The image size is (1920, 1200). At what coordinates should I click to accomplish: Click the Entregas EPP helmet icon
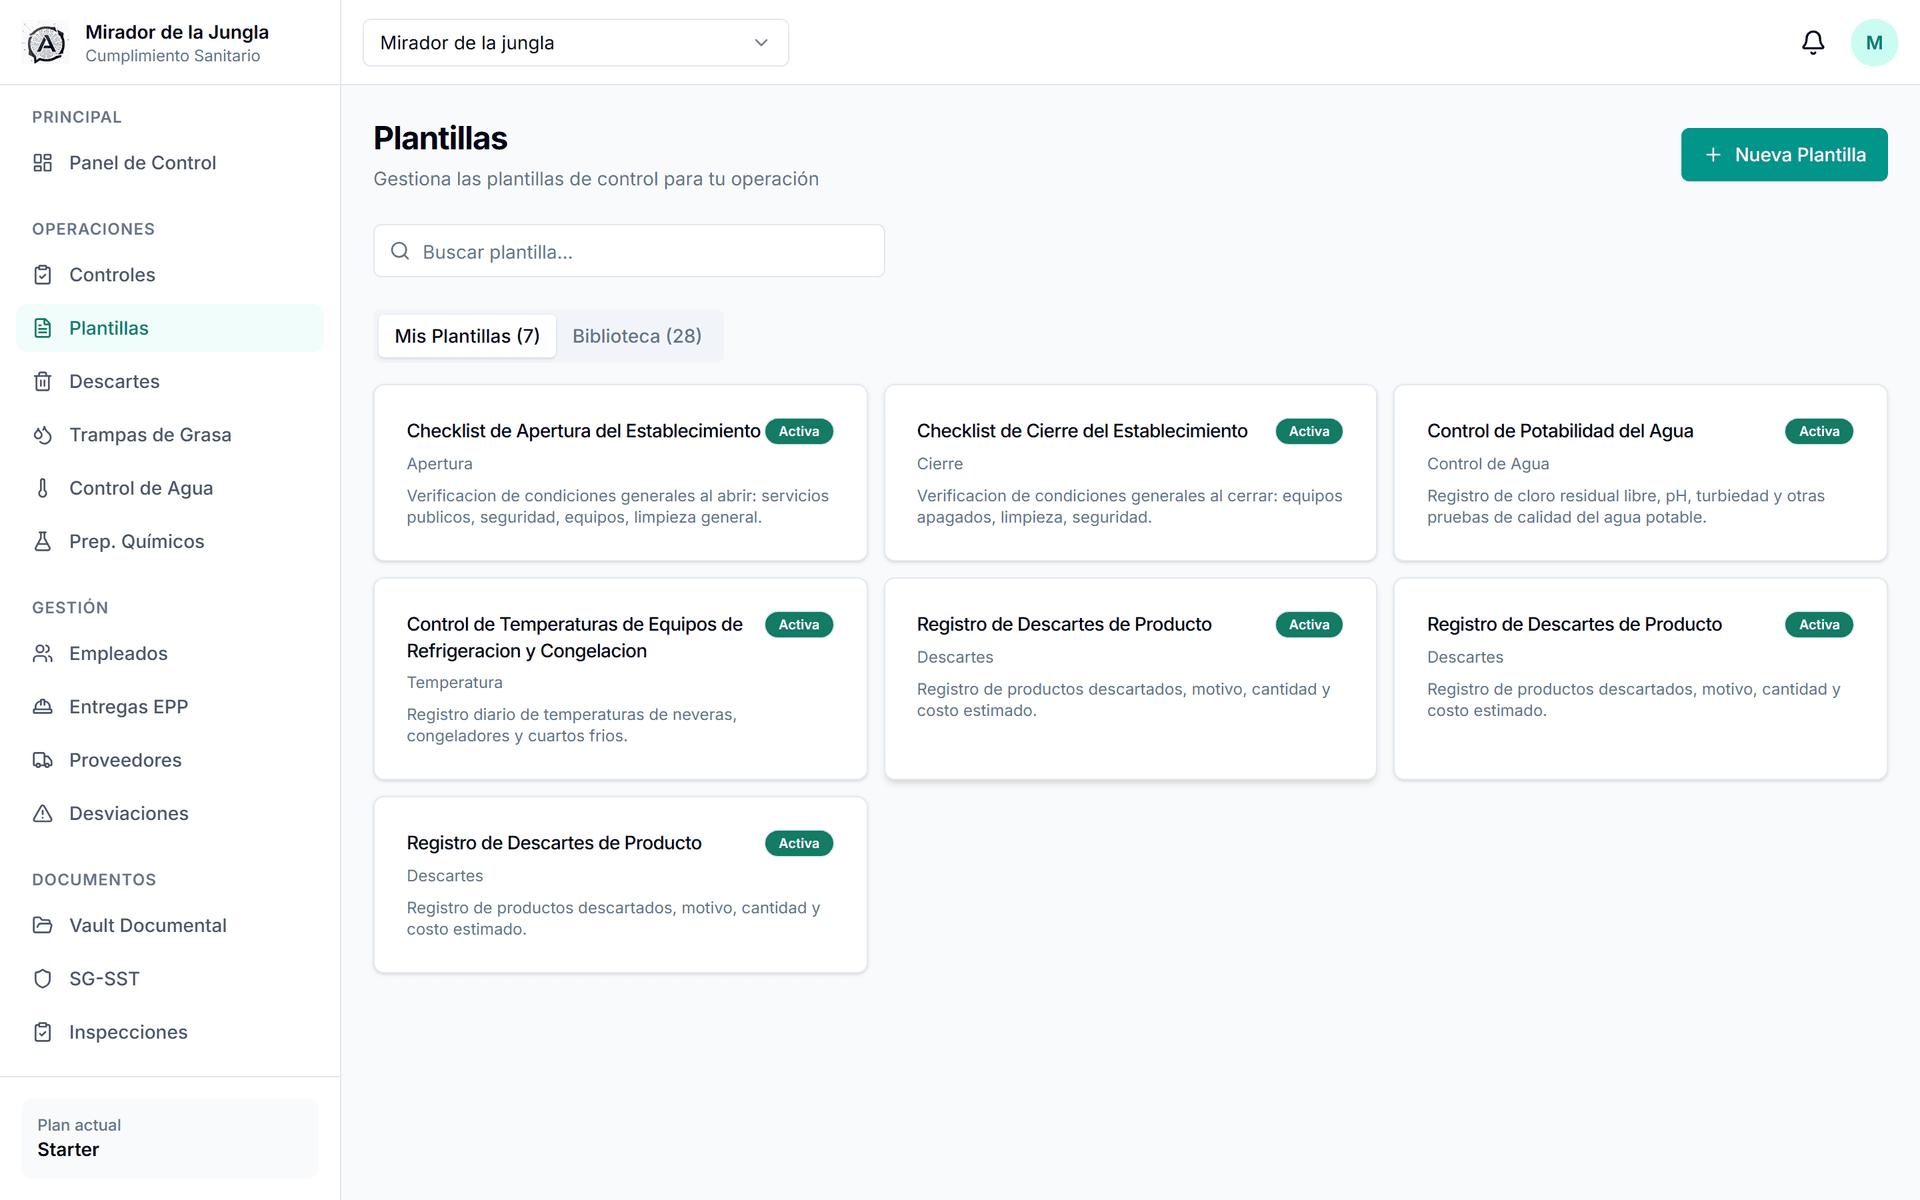(42, 707)
